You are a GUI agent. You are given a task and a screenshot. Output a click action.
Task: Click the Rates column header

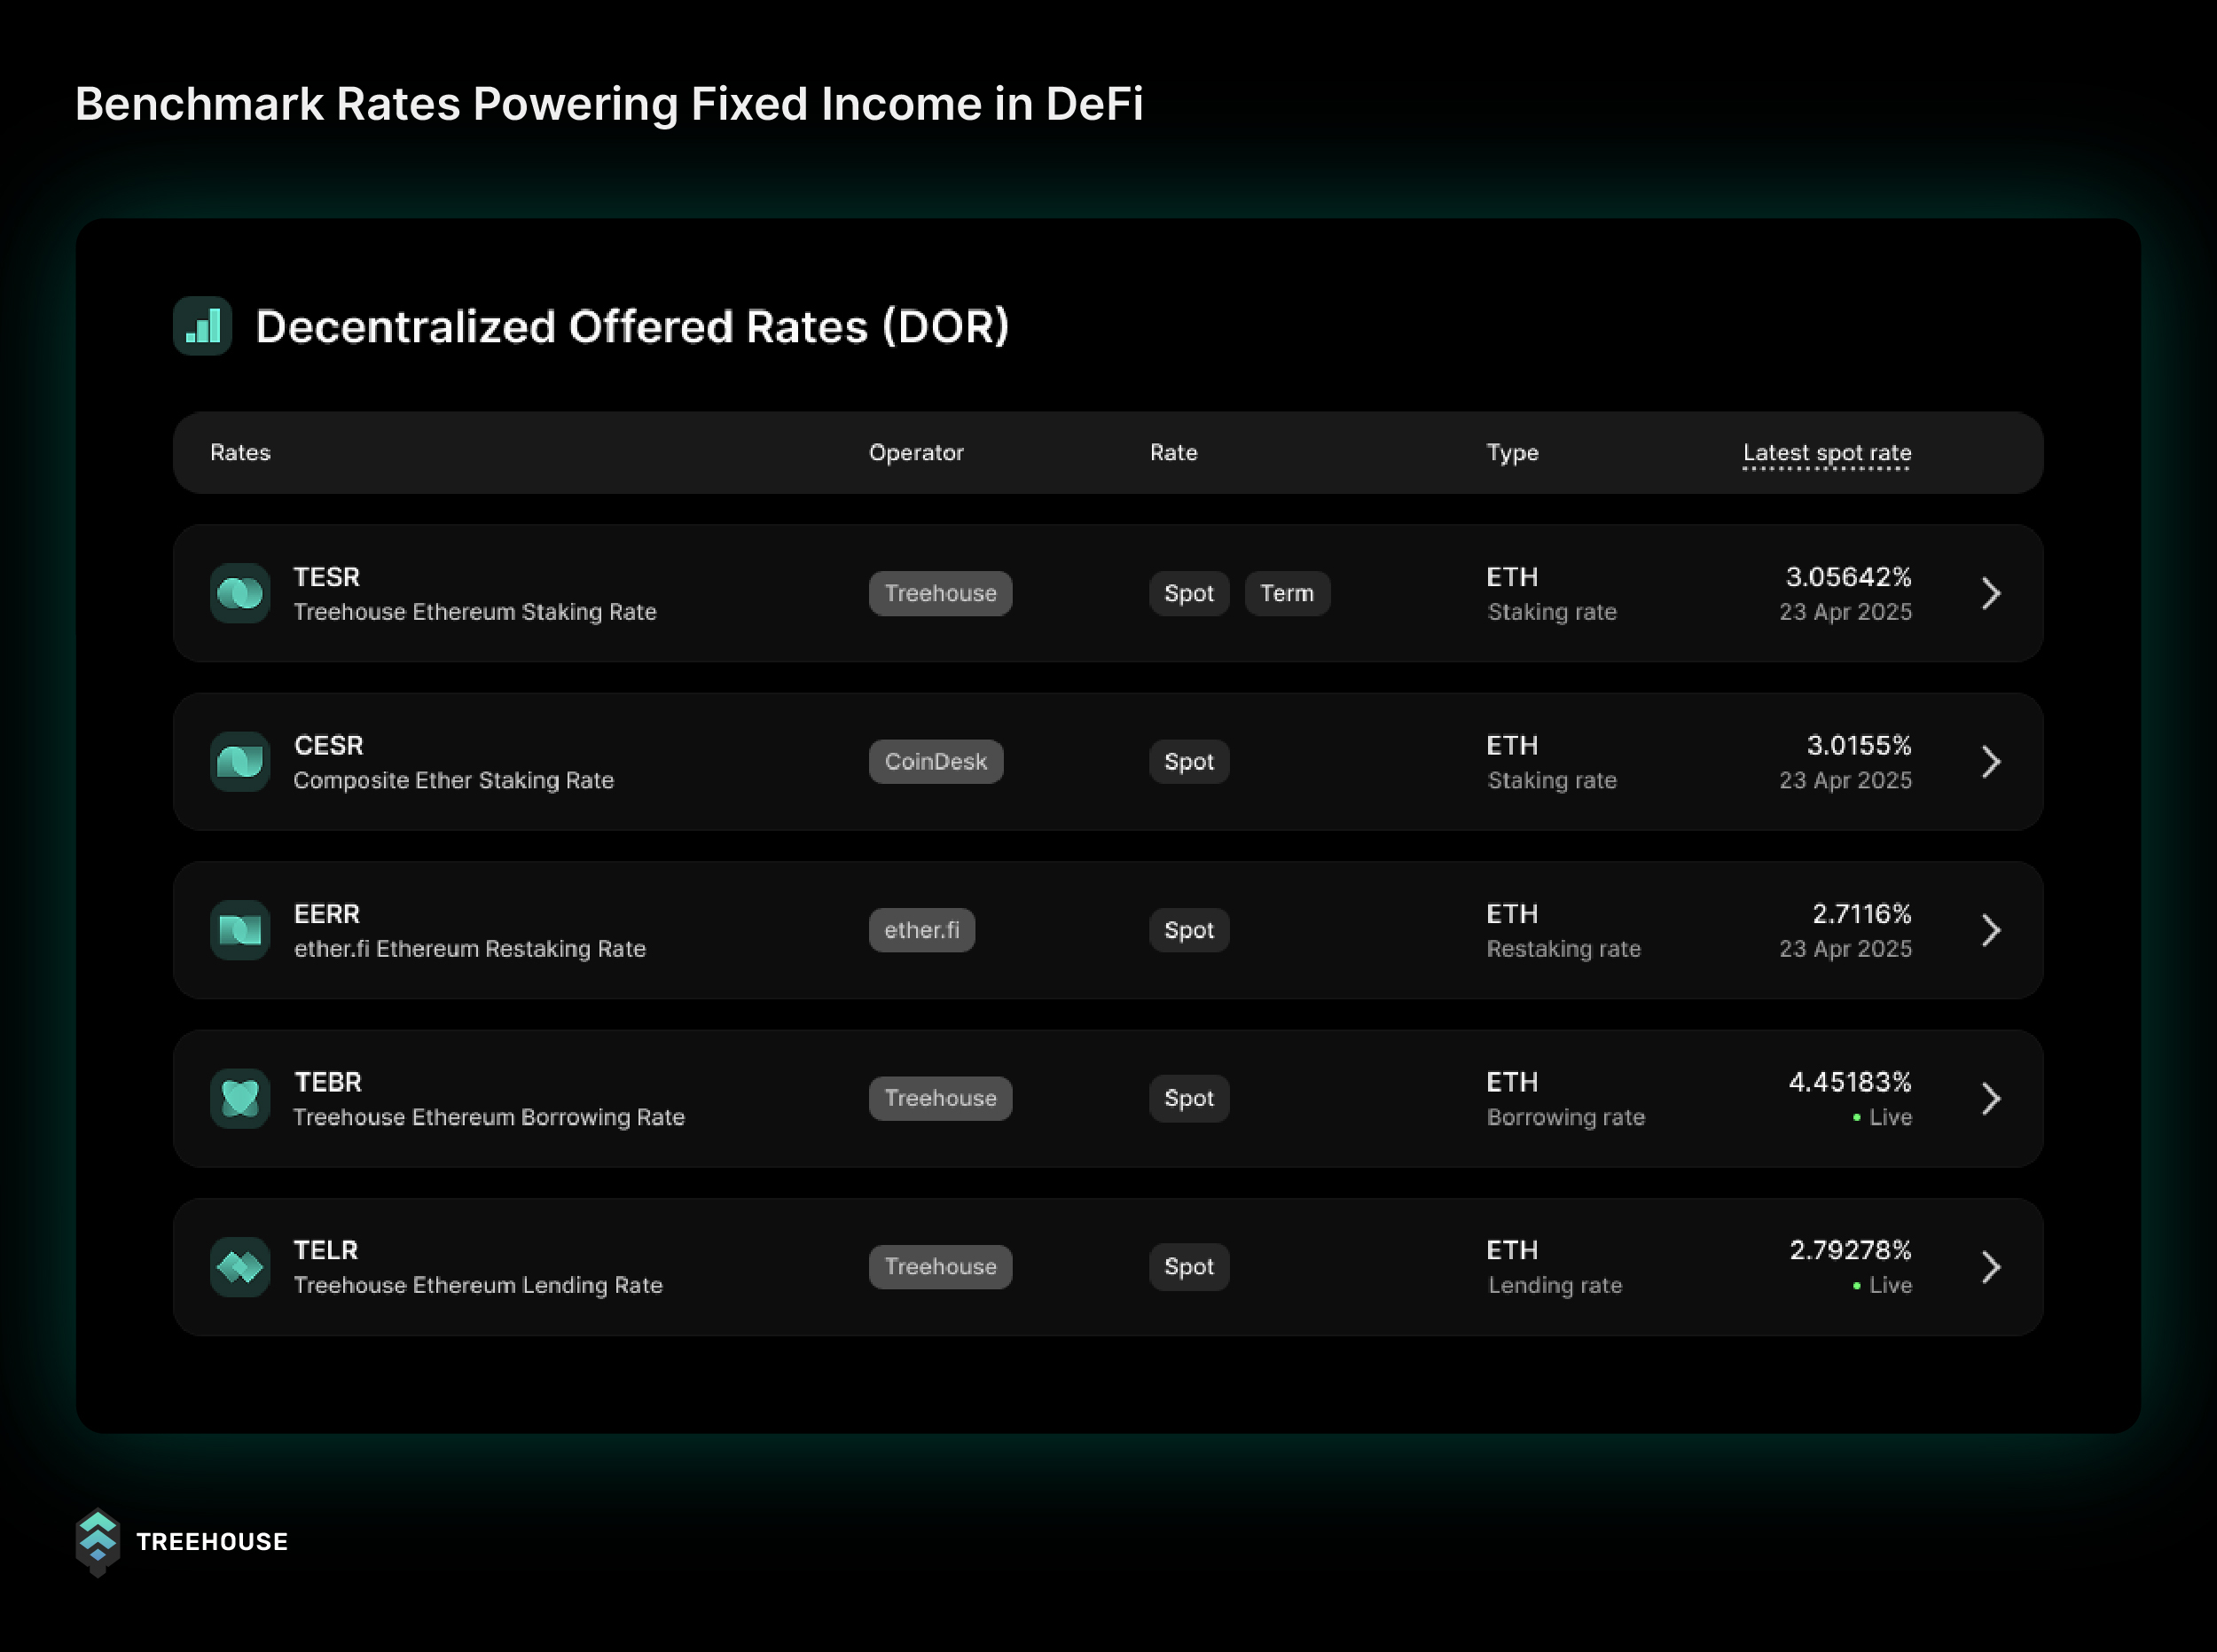coord(240,453)
